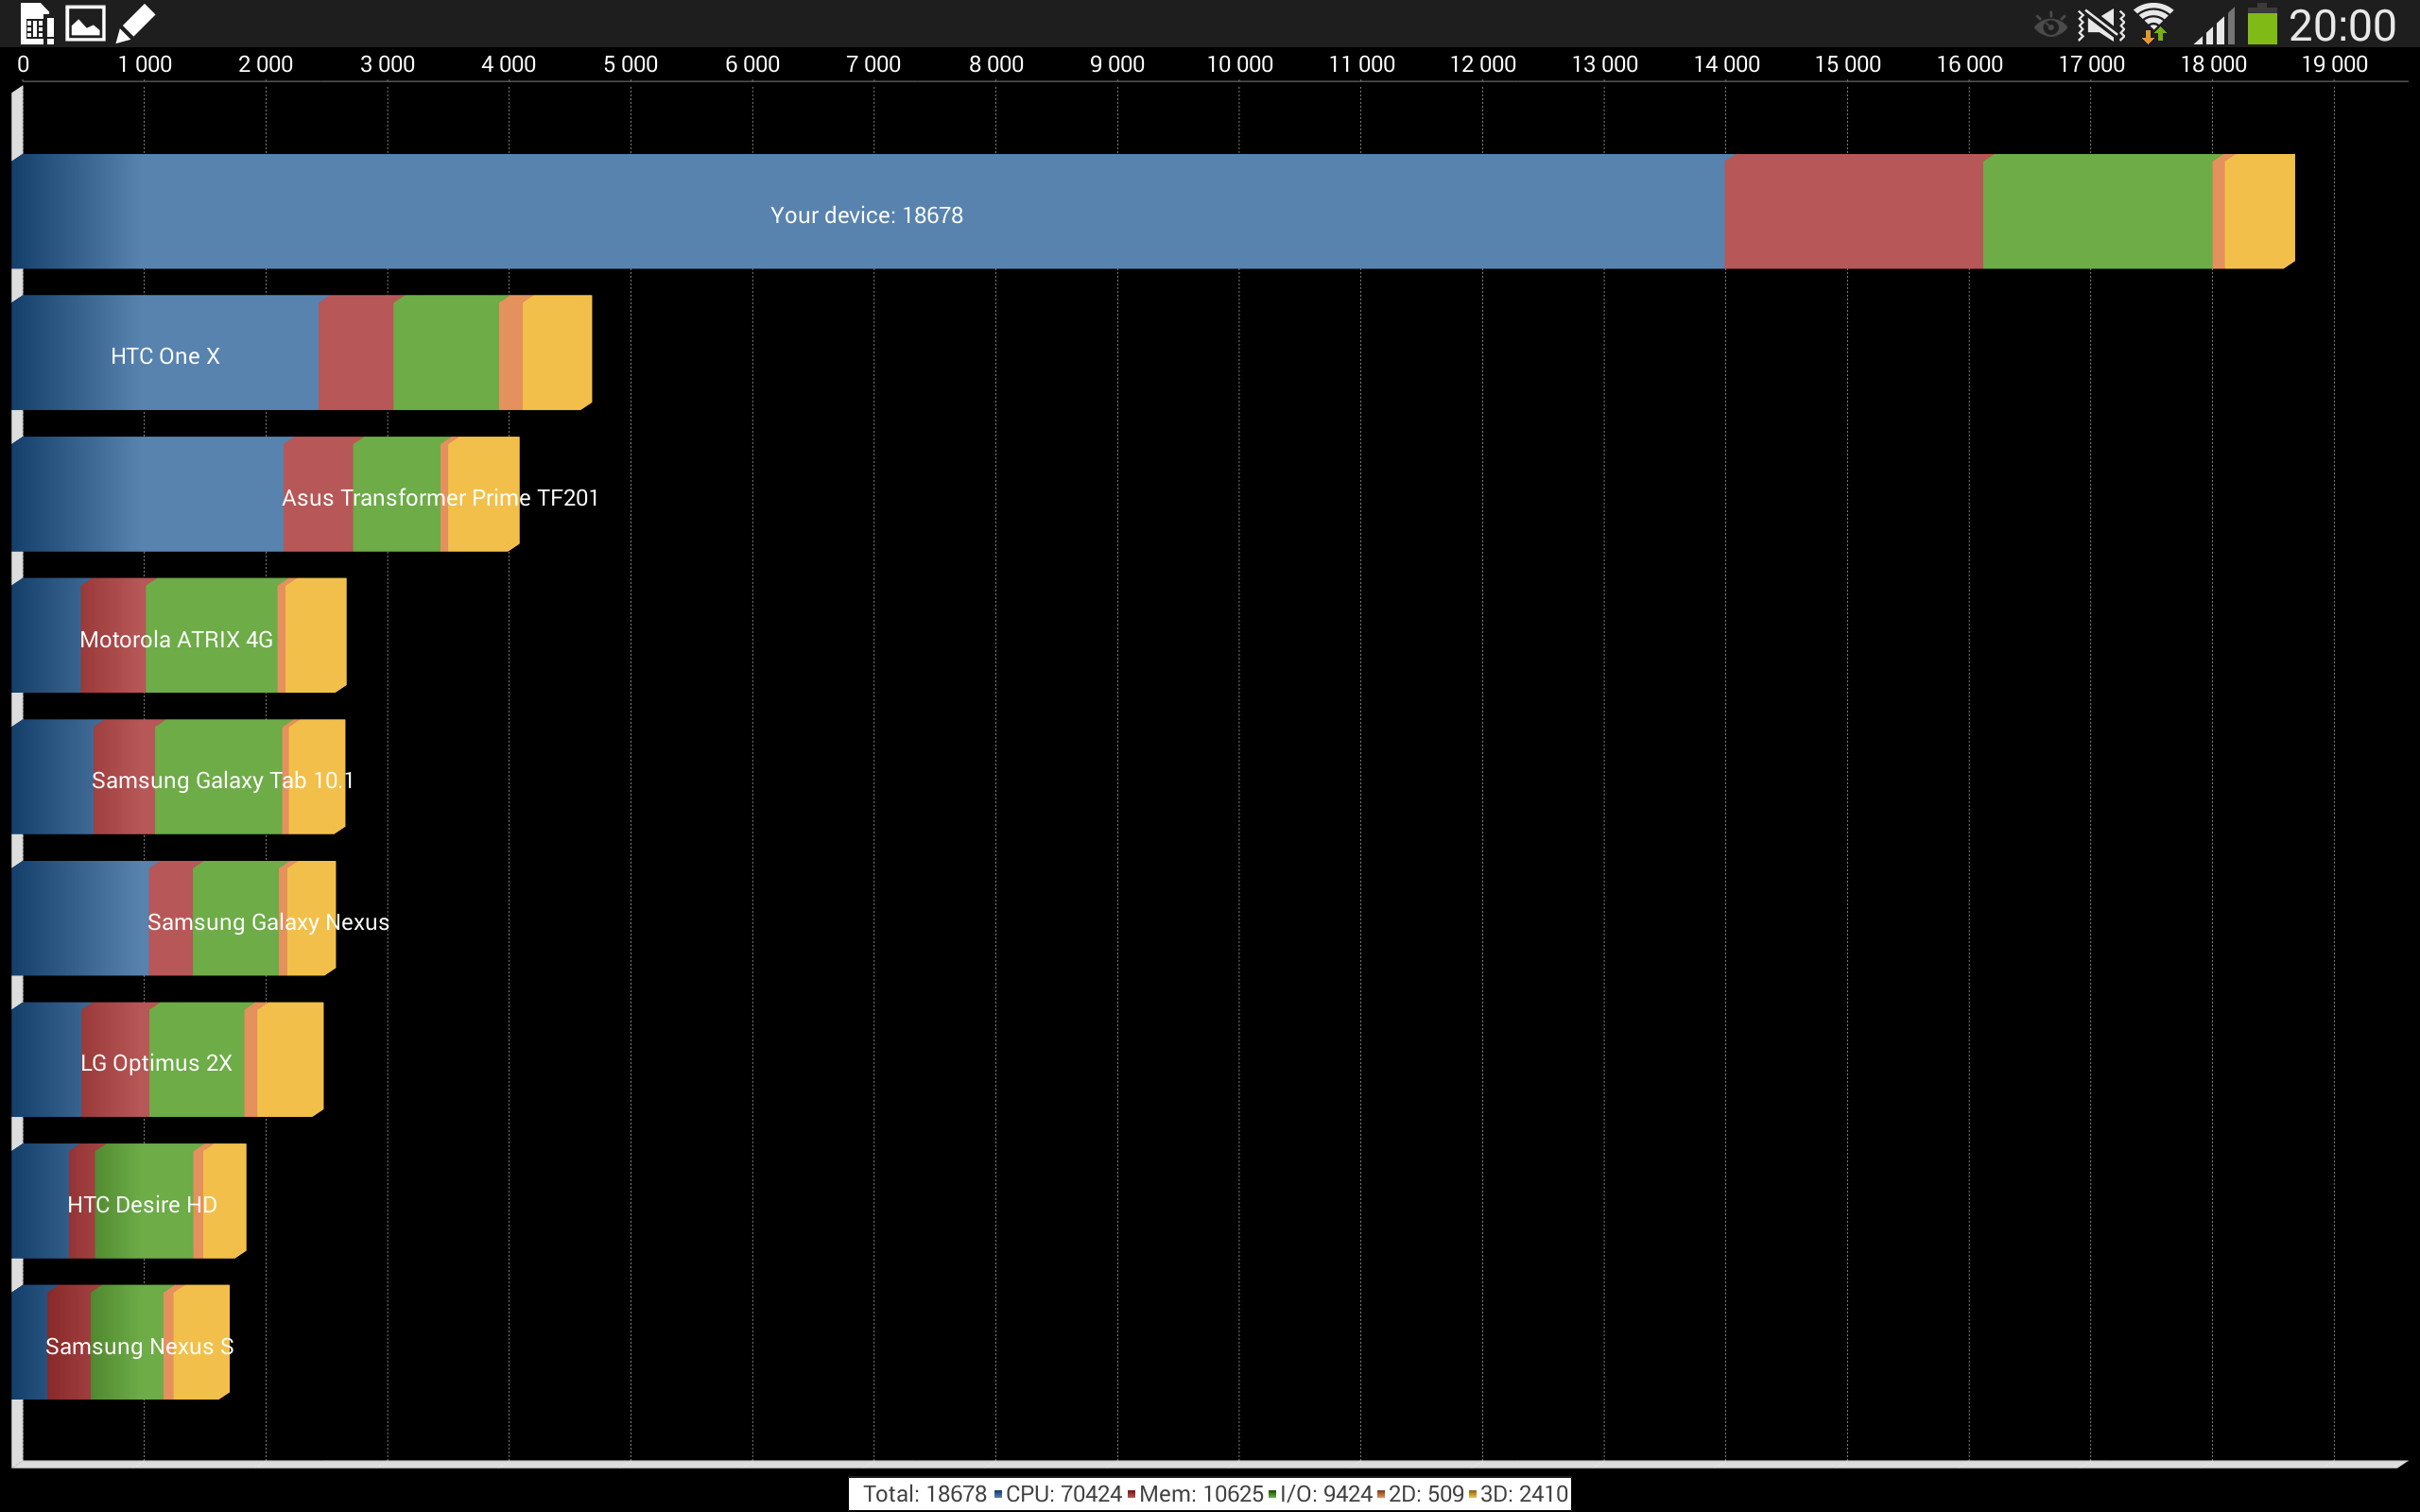Tap the Asus Transformer Prime TF201 label
2420x1512 pixels.
click(440, 497)
